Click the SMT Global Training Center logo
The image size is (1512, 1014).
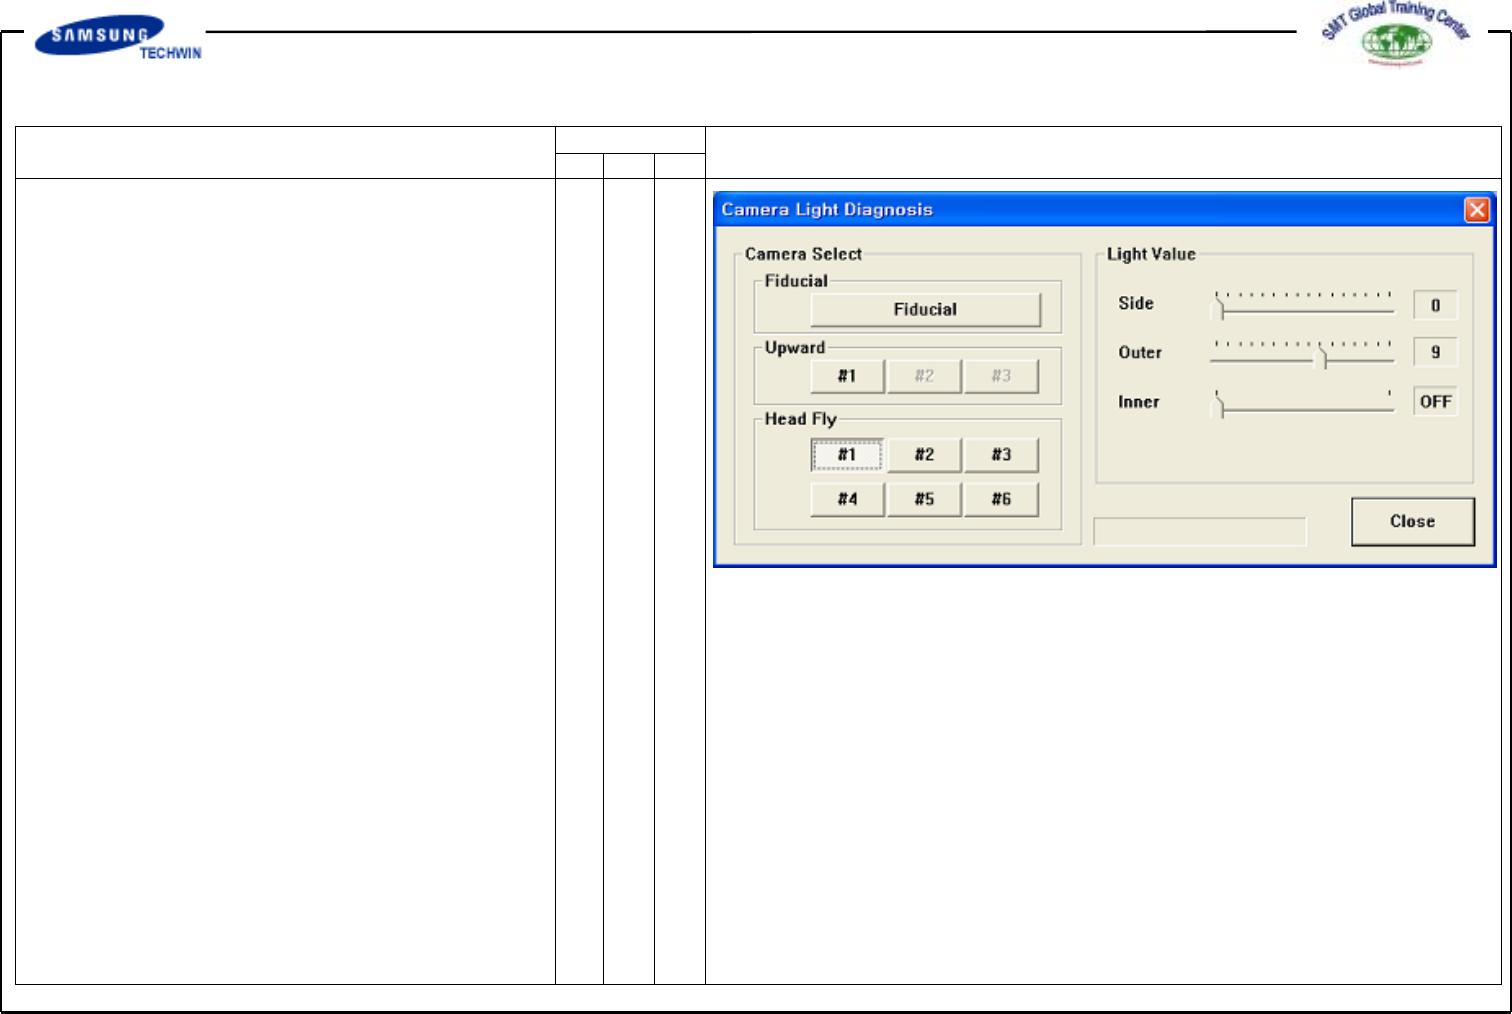[x=1397, y=34]
